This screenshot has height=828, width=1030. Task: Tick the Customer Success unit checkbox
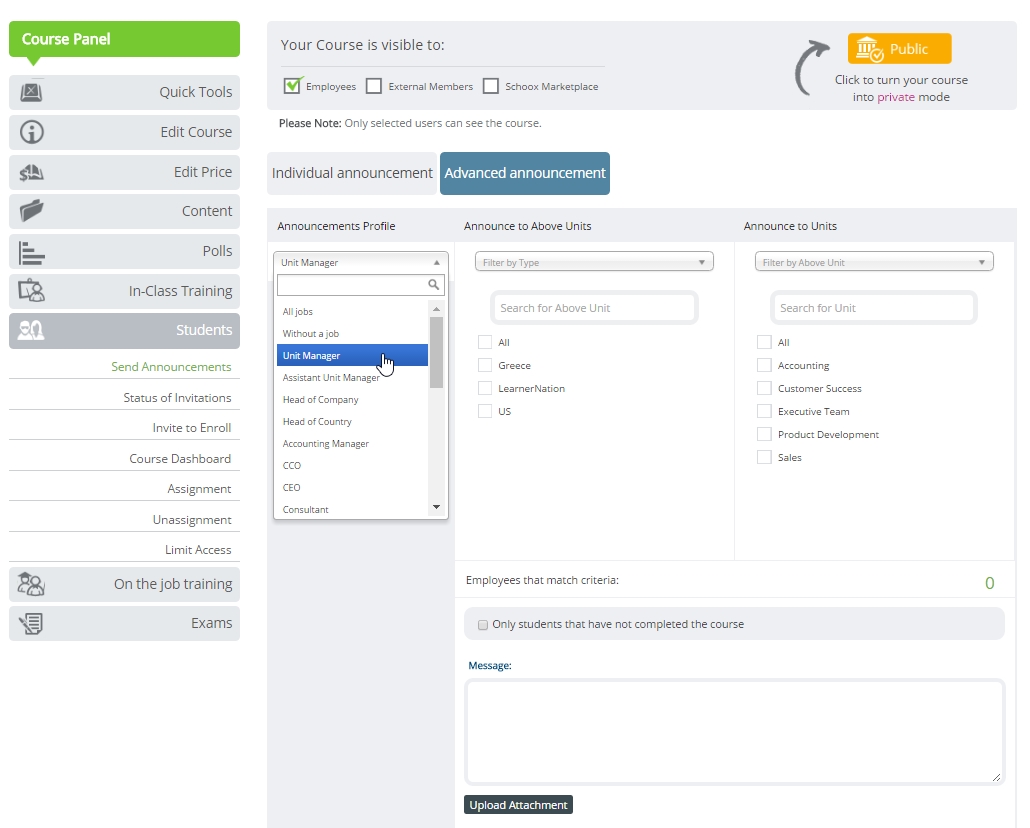(x=764, y=388)
